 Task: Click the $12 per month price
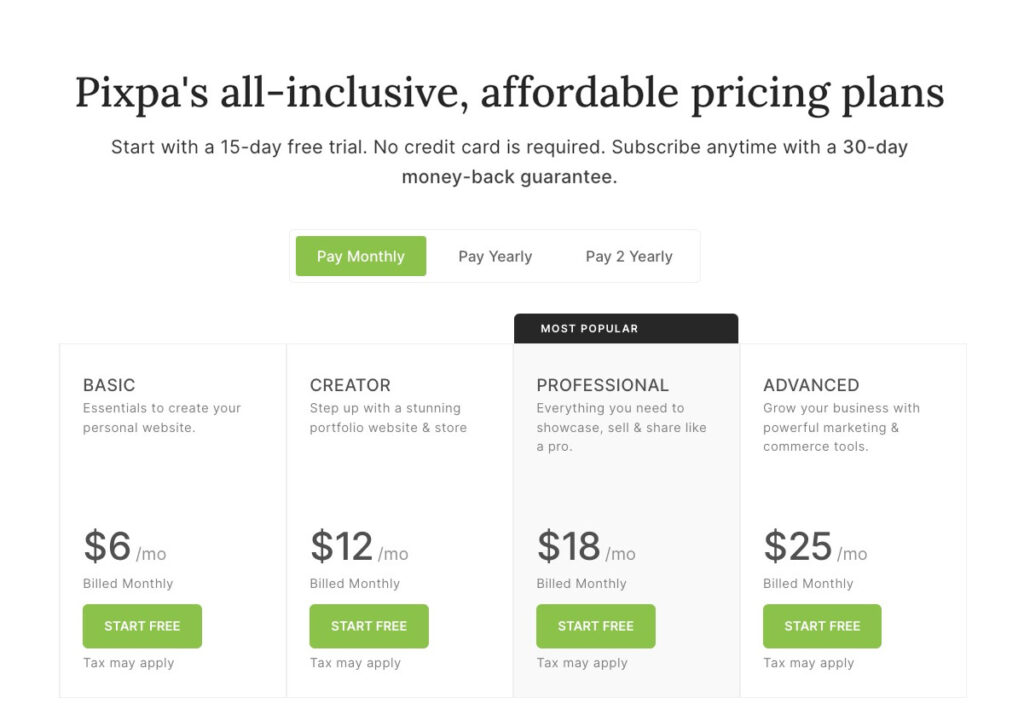tap(359, 547)
